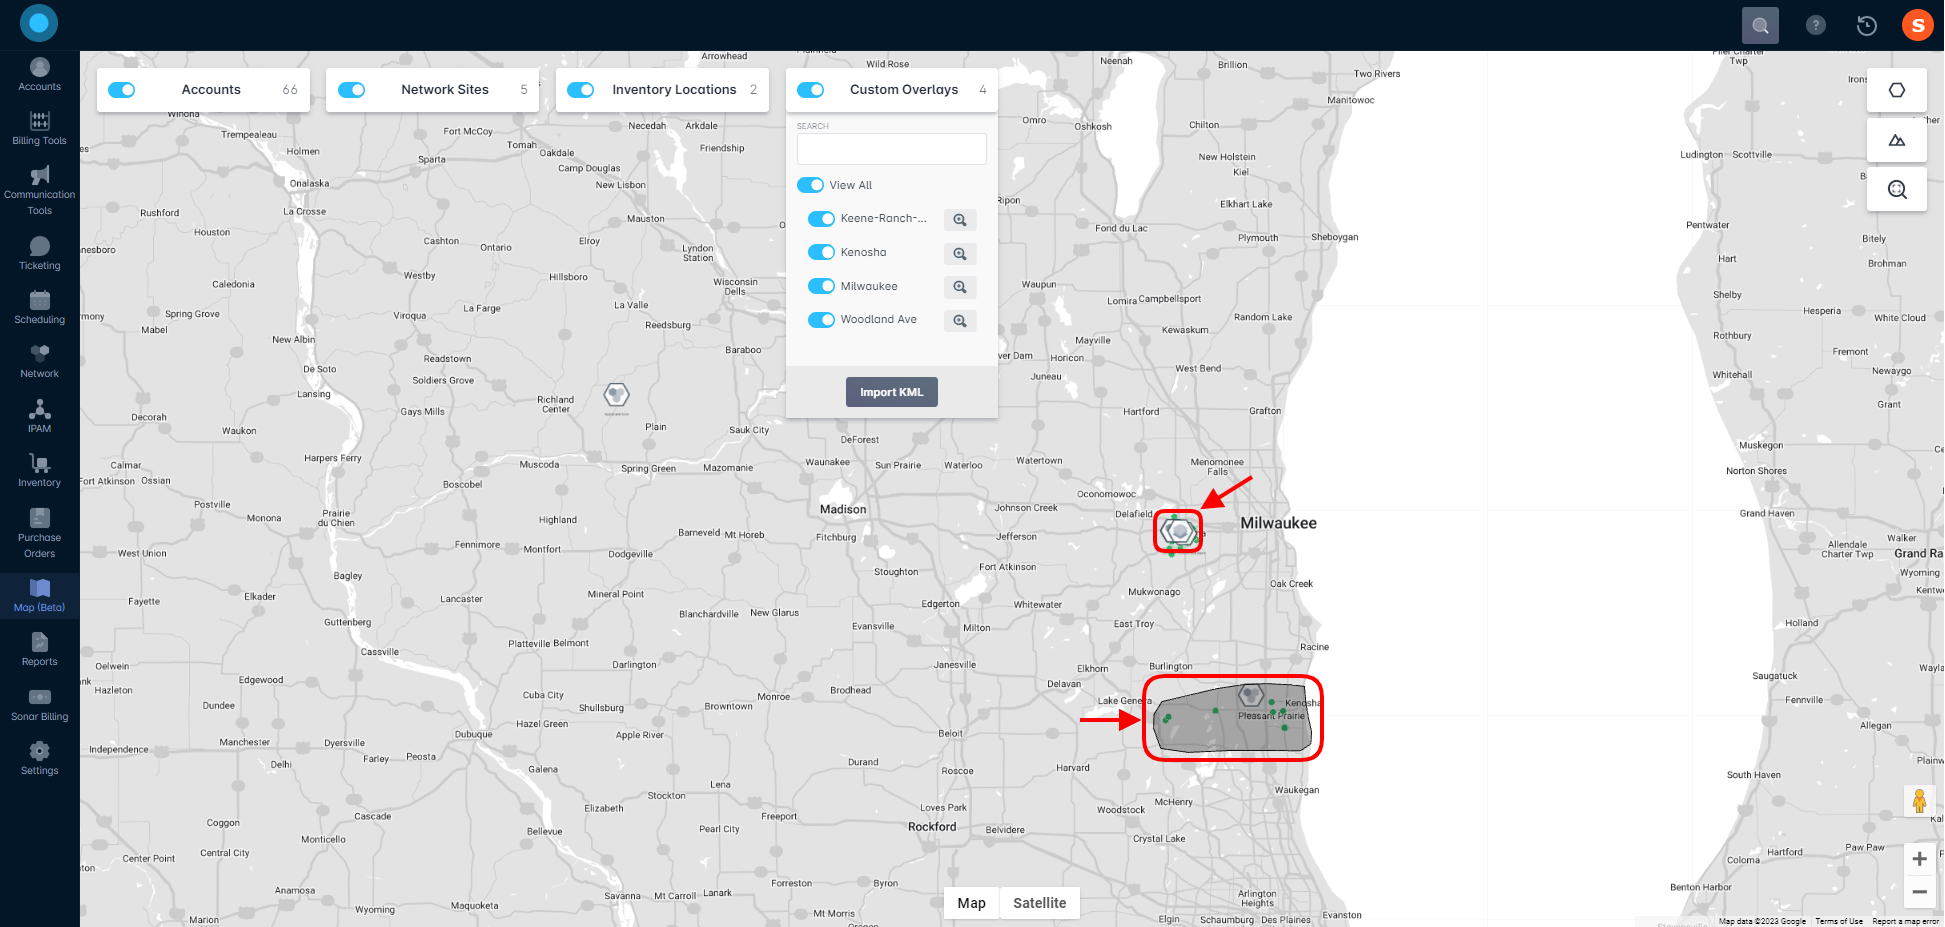
Task: Open the orange S user avatar
Action: [1917, 25]
